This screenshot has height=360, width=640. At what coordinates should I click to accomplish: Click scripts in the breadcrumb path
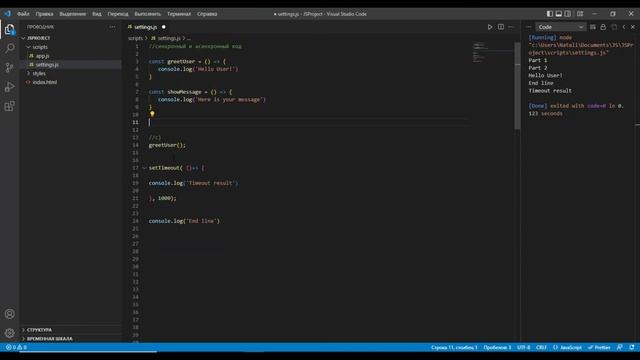pyautogui.click(x=136, y=38)
